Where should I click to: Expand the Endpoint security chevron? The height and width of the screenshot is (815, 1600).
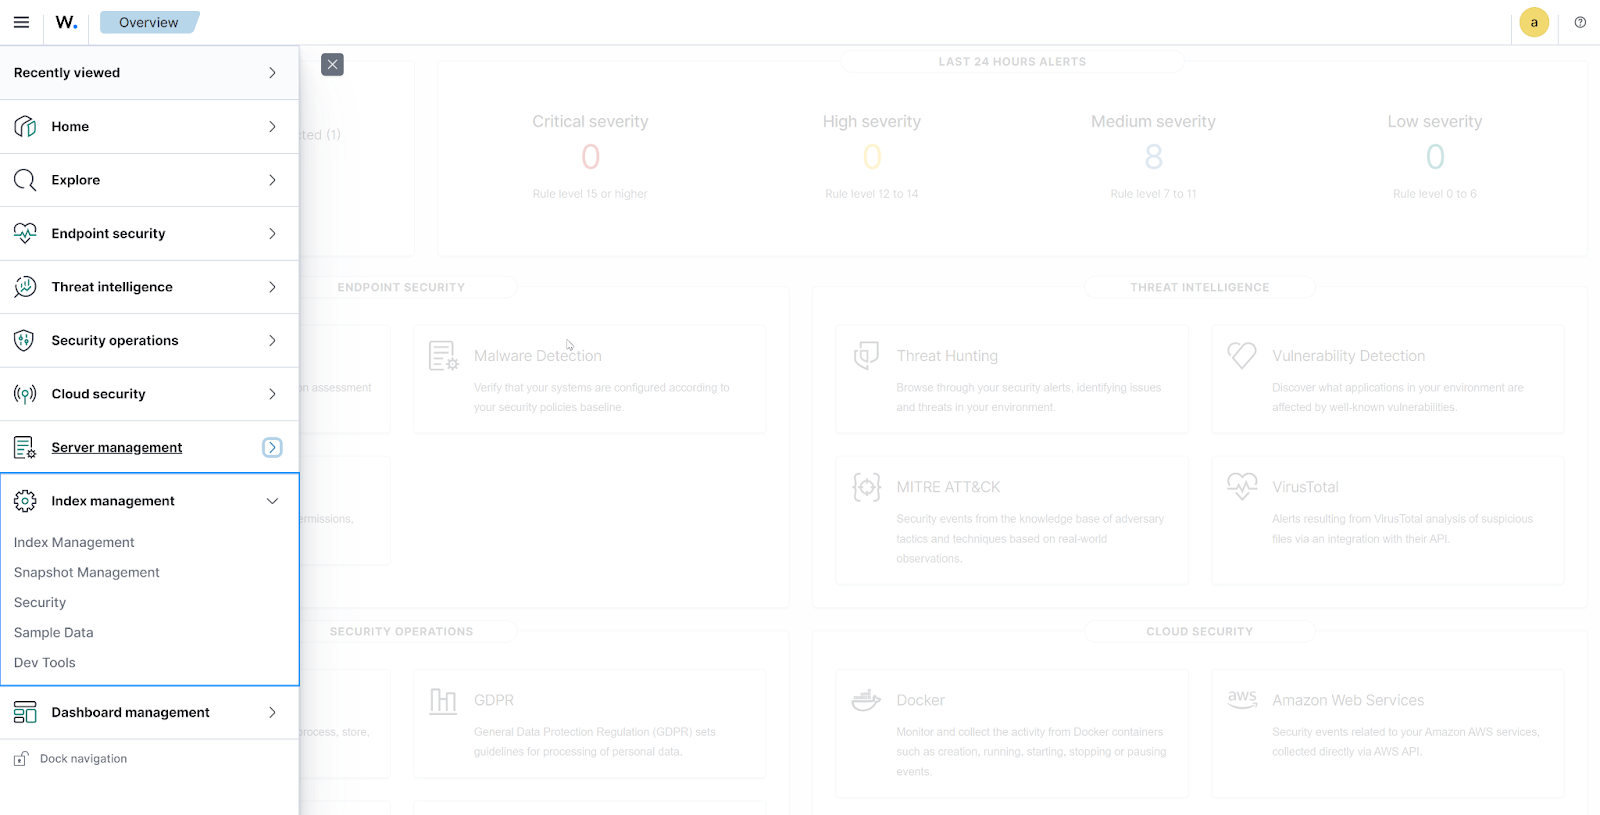272,233
